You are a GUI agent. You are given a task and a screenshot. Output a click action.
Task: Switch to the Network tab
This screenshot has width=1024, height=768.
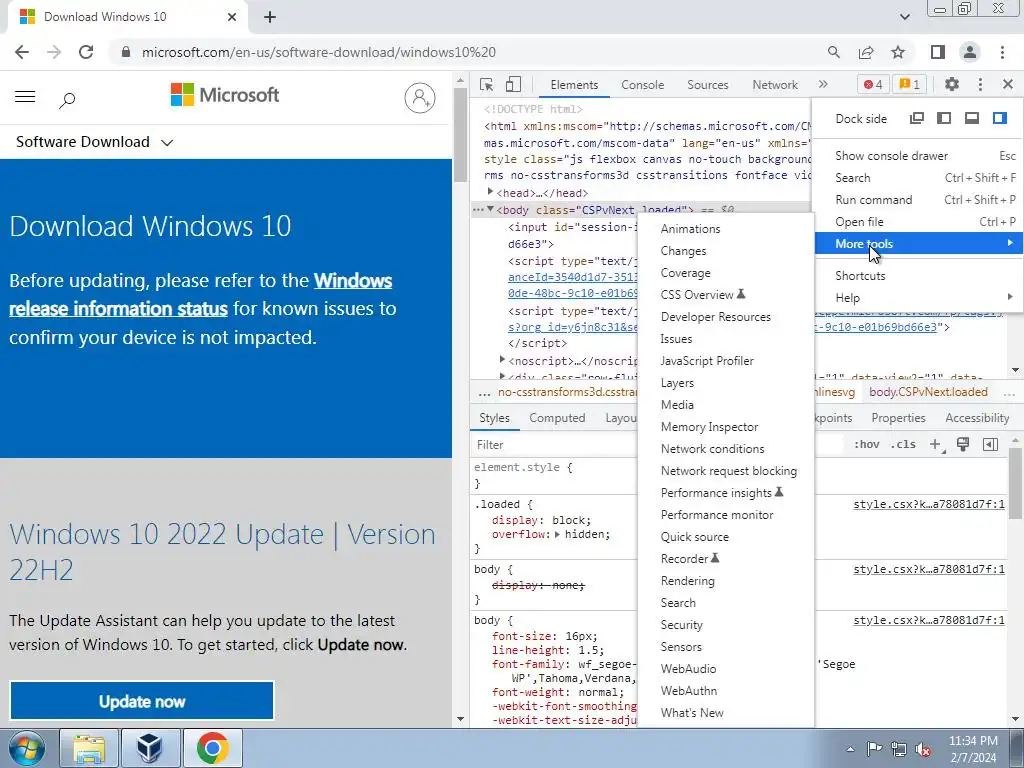pos(775,84)
